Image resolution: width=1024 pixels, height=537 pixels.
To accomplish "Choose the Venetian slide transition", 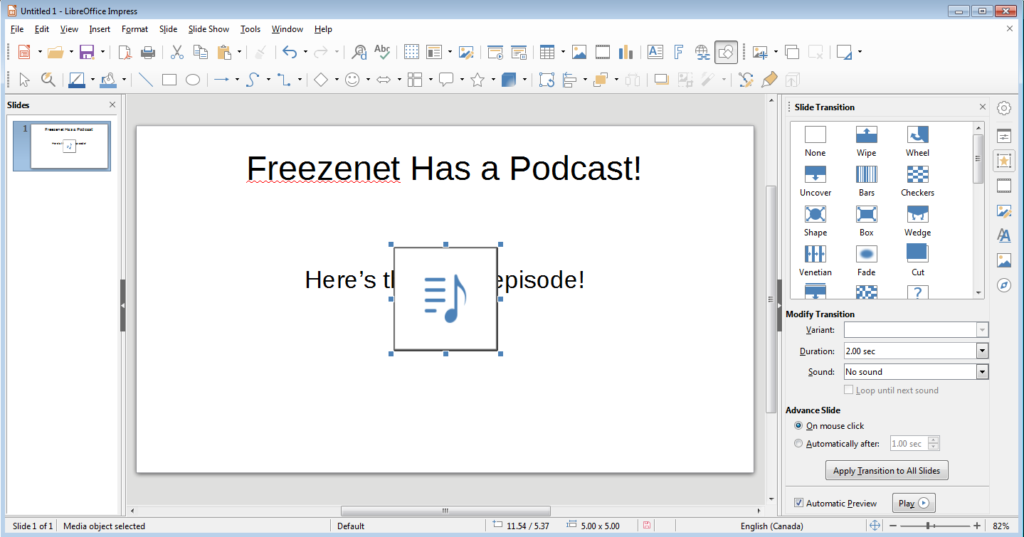I will pos(815,261).
